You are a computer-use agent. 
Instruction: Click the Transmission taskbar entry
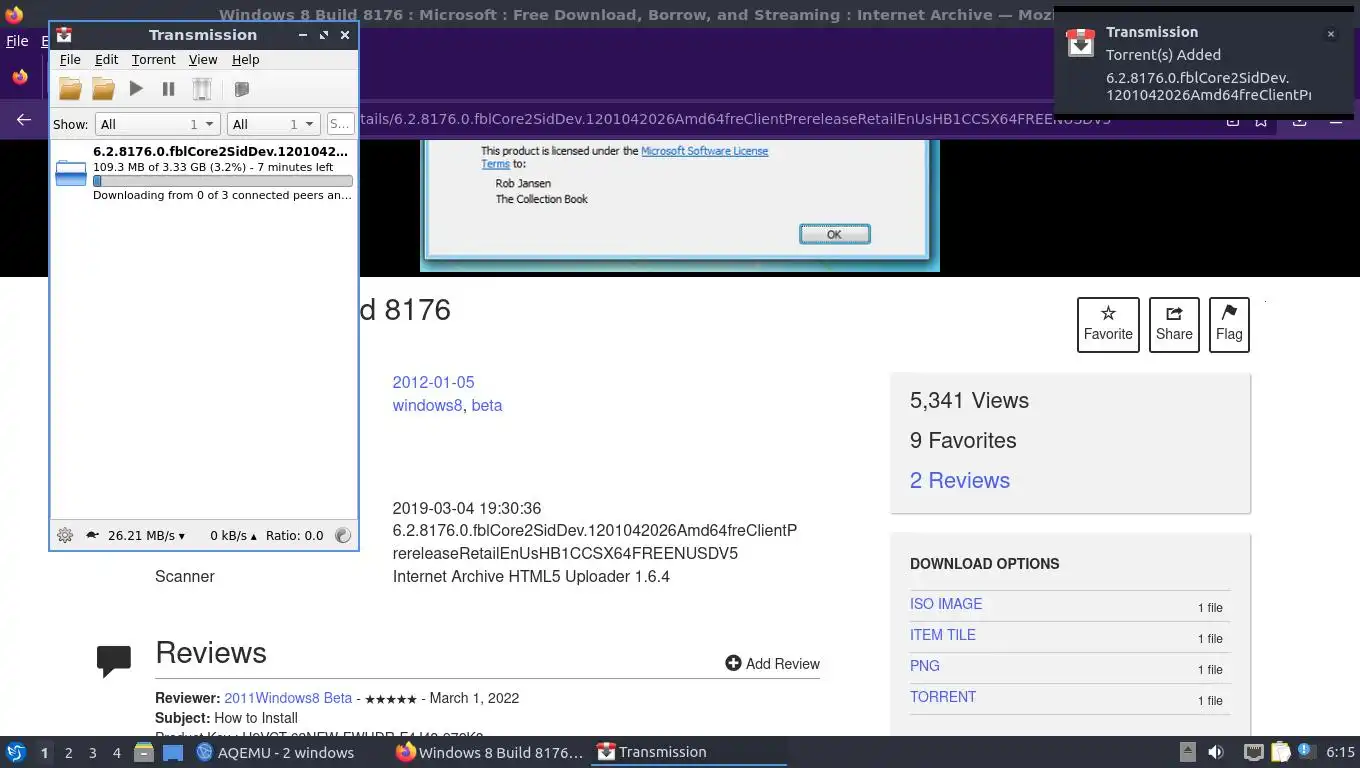[x=689, y=752]
